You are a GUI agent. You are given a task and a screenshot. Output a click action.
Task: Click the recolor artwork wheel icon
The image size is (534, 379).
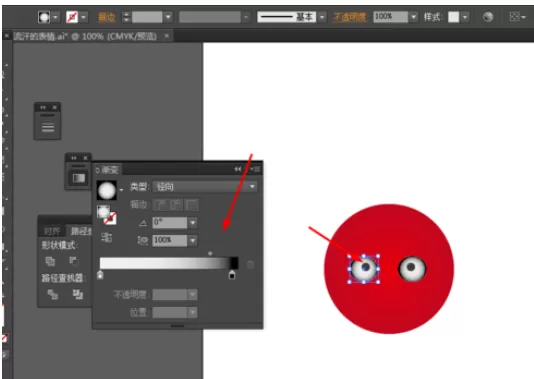point(488,17)
